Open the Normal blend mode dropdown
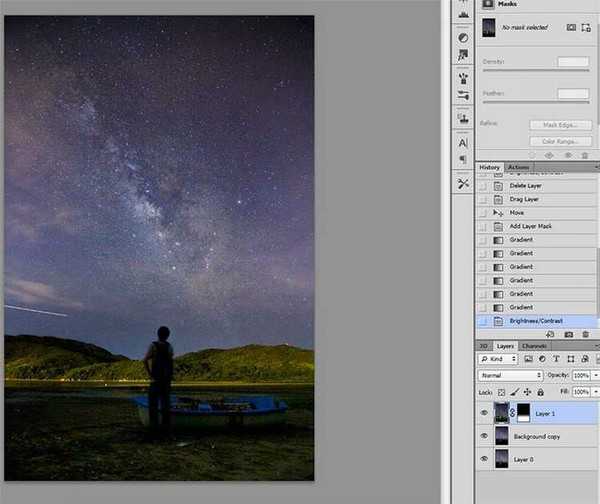 [510, 376]
